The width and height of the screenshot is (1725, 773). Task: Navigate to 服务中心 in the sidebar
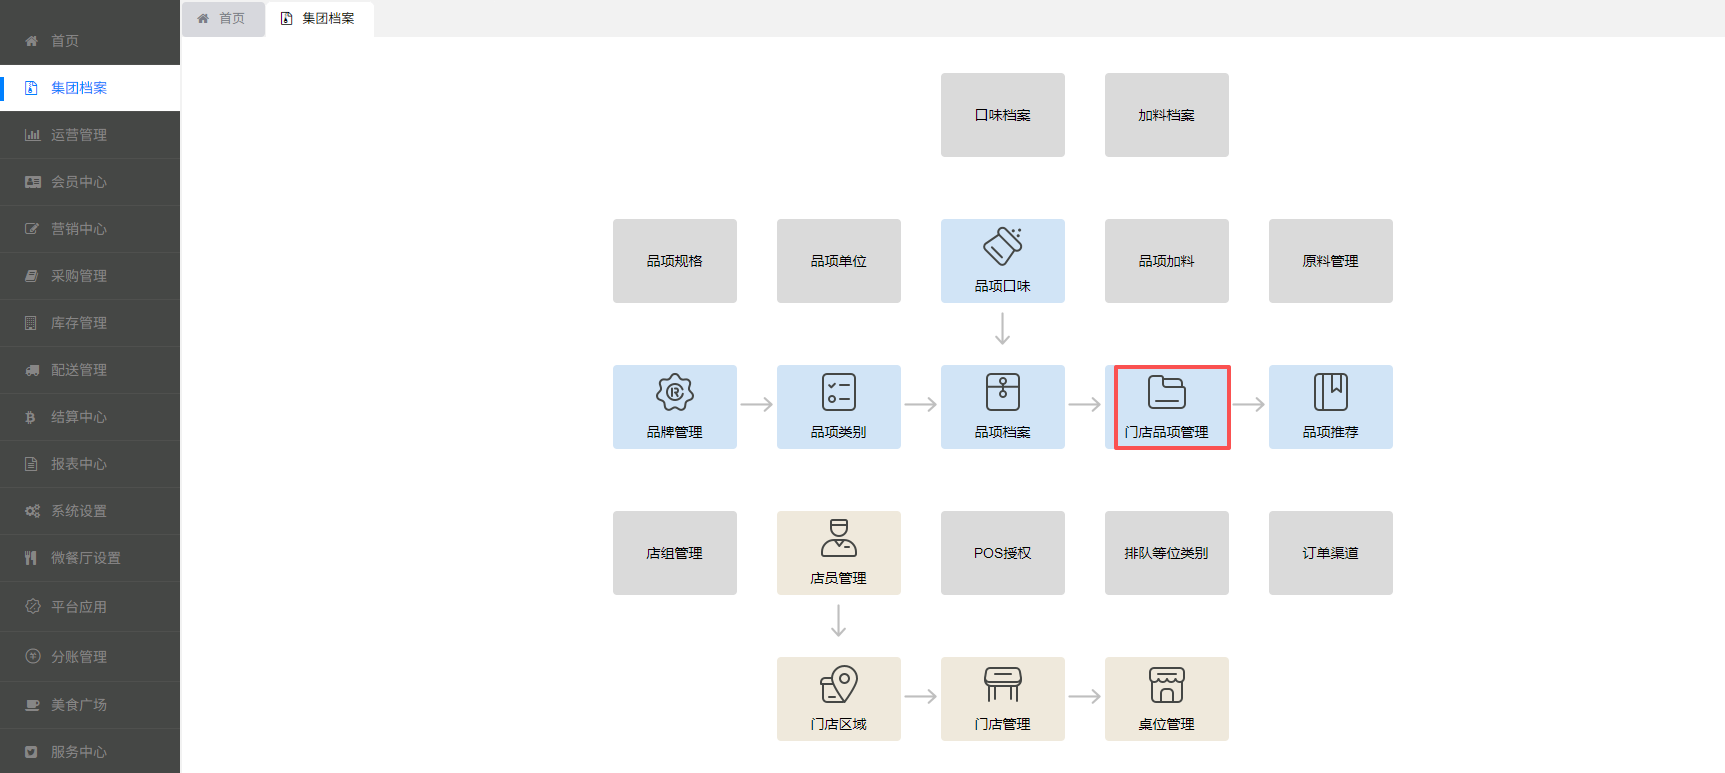90,752
